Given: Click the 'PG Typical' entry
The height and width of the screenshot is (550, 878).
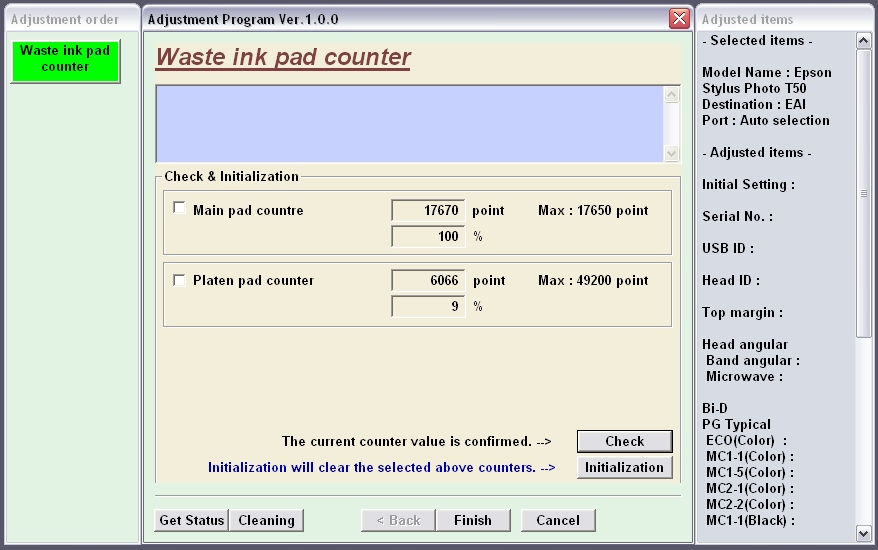Looking at the screenshot, I should coord(736,425).
